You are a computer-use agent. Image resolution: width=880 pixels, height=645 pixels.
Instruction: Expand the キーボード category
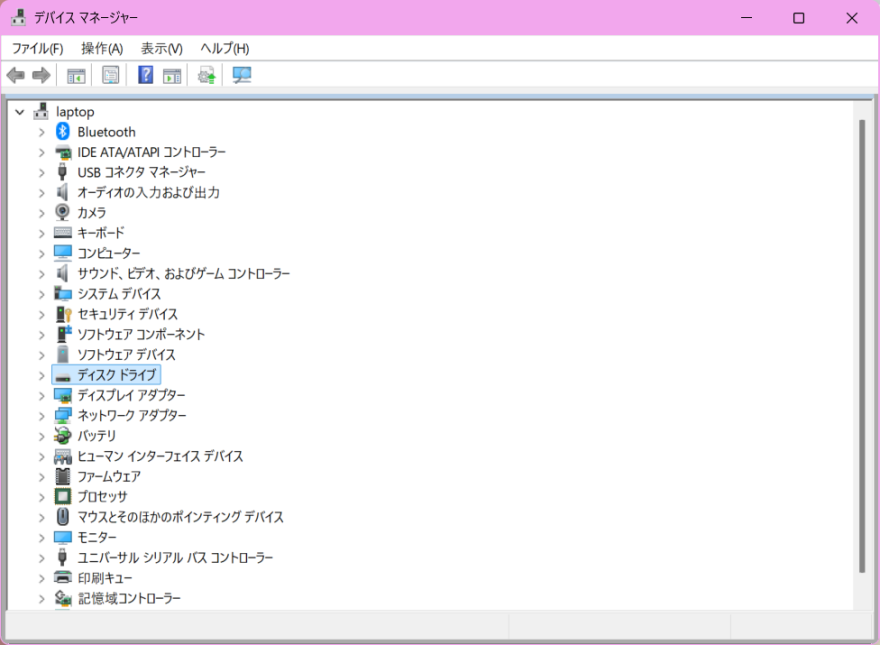tap(41, 233)
